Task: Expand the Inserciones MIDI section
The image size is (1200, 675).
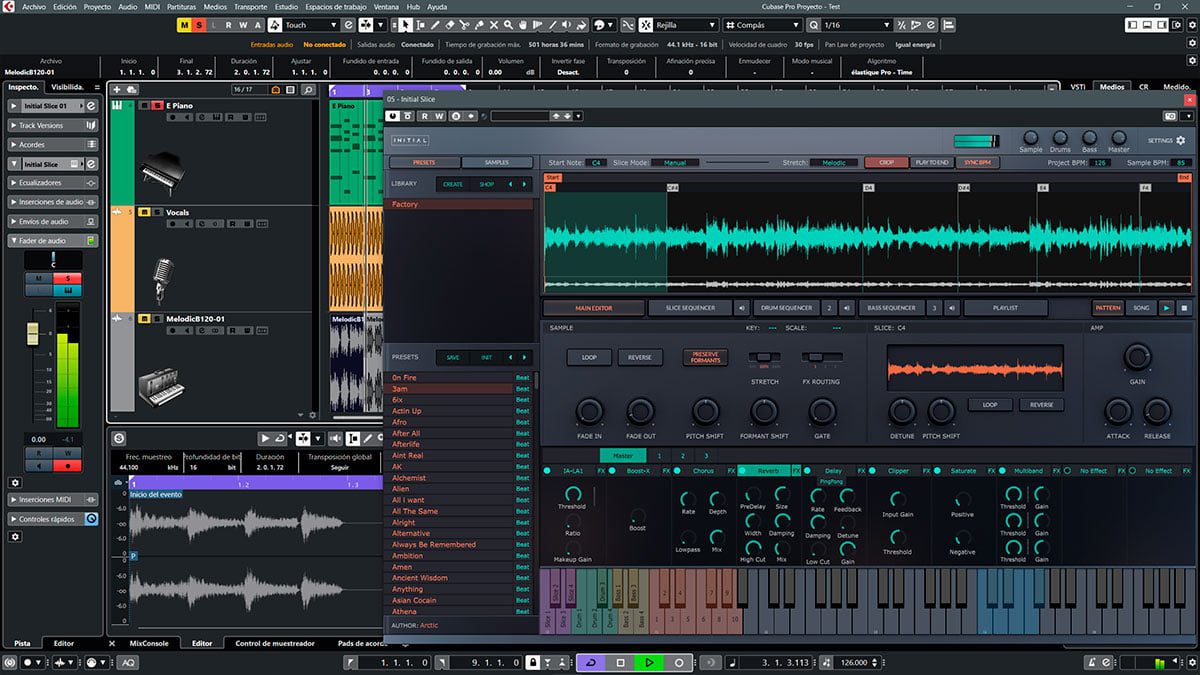Action: pyautogui.click(x=53, y=499)
